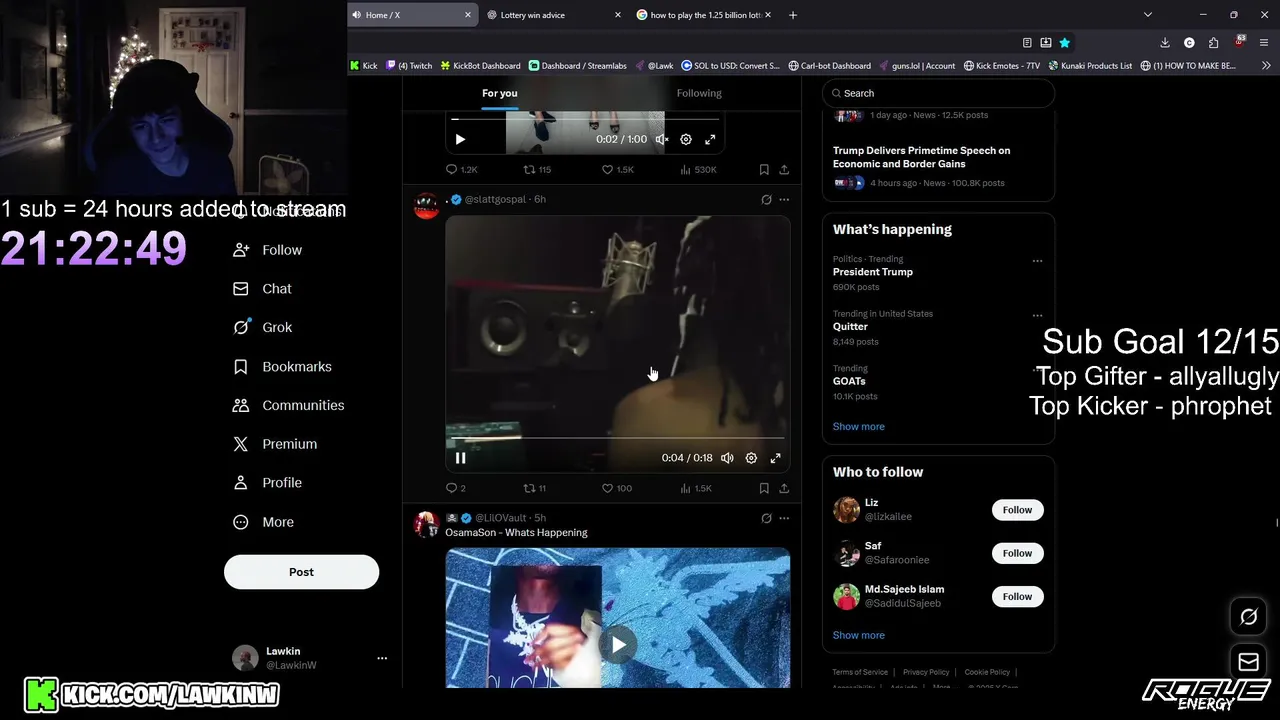View the 530K views of the top post
This screenshot has width=1280, height=720.
coord(698,170)
